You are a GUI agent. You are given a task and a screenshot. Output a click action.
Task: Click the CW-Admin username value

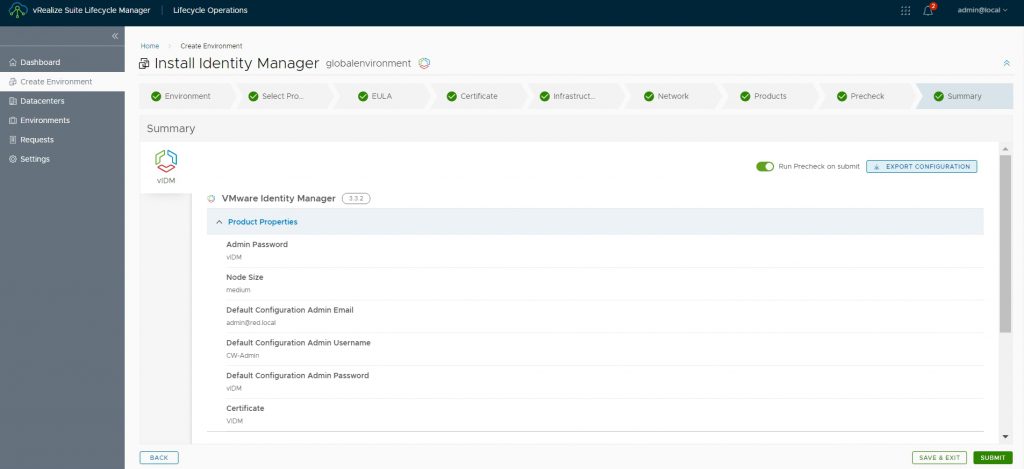242,355
